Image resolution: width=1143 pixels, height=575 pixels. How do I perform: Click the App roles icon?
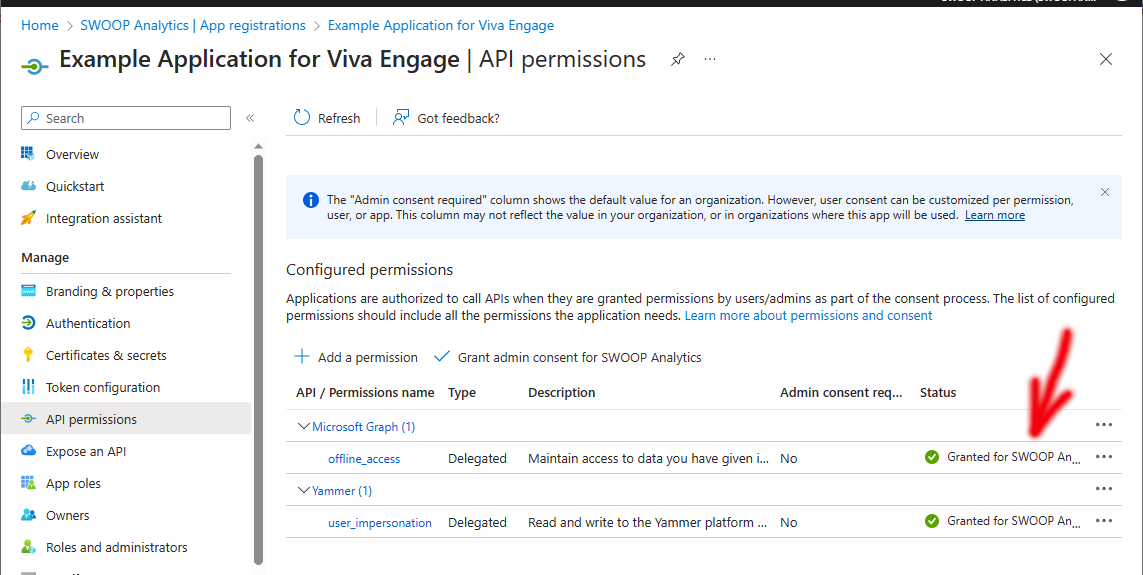(x=28, y=483)
